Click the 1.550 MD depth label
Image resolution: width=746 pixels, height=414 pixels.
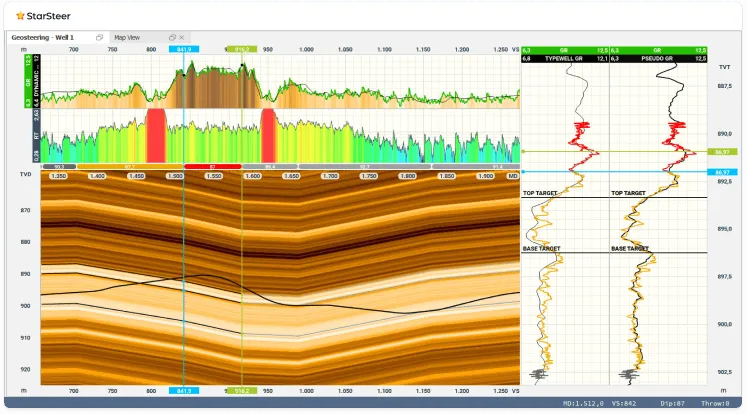tap(214, 176)
